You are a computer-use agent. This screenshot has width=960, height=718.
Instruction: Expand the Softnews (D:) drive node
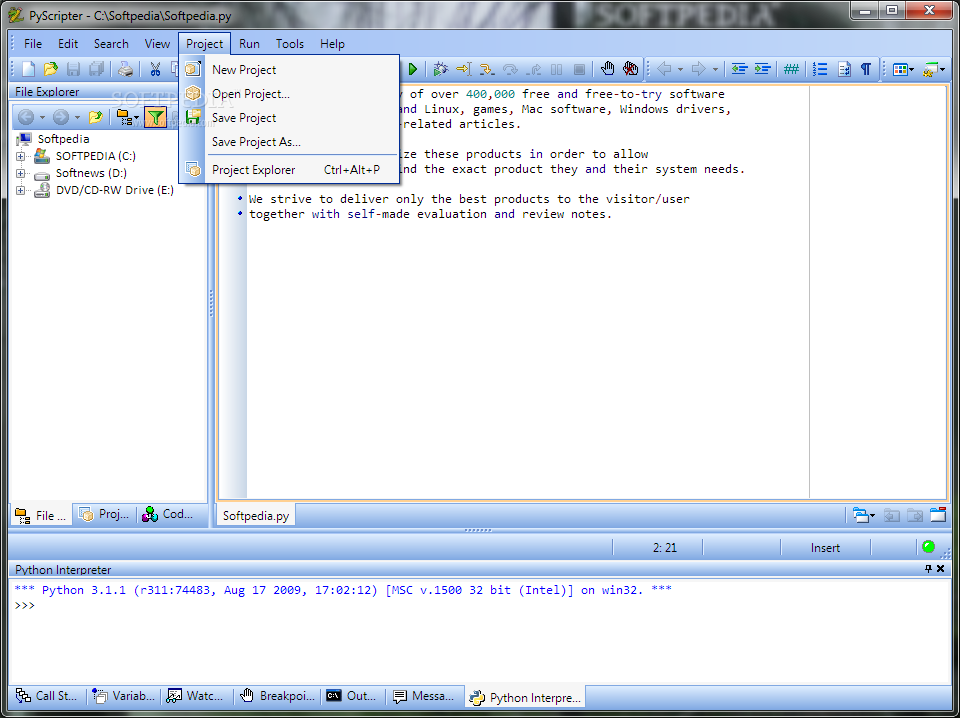point(20,173)
